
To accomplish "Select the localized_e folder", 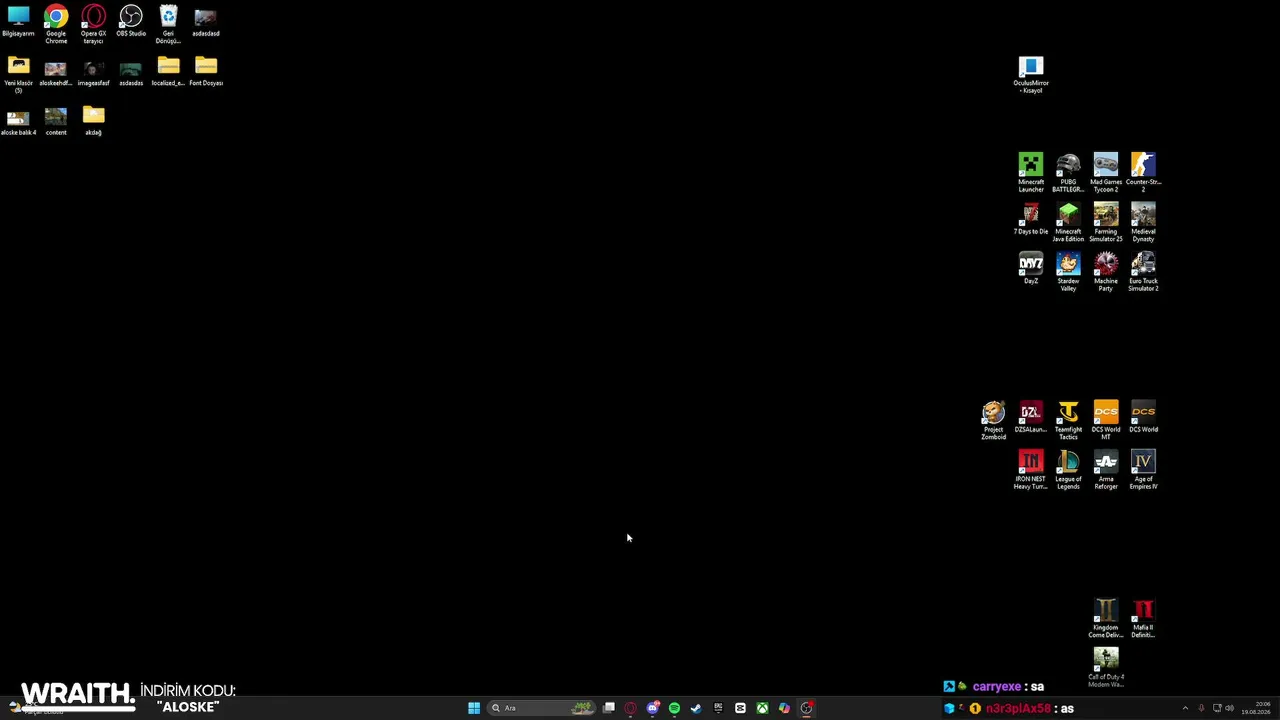I will 168,72.
